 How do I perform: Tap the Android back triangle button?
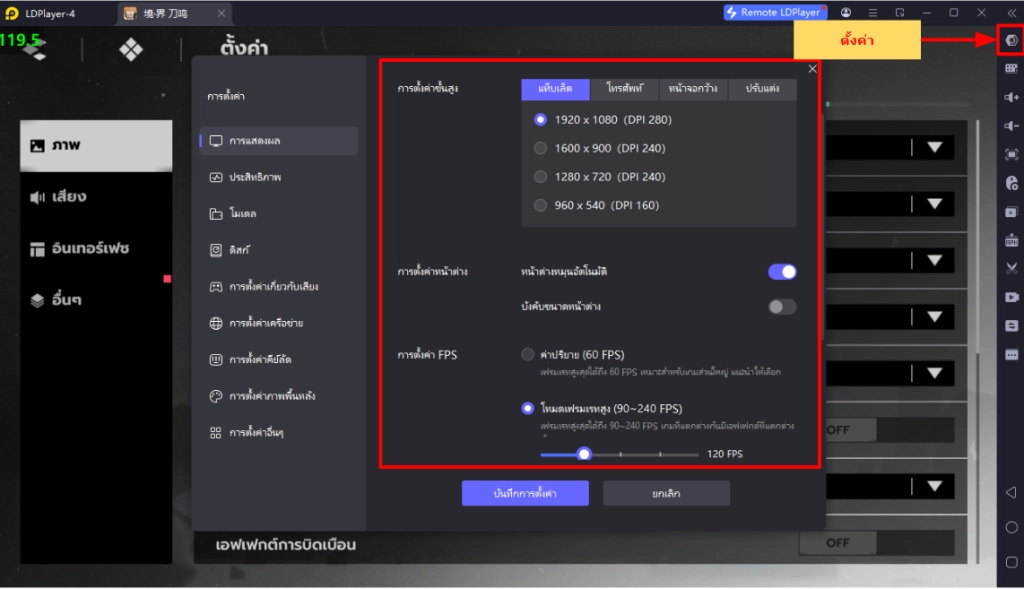click(1011, 493)
